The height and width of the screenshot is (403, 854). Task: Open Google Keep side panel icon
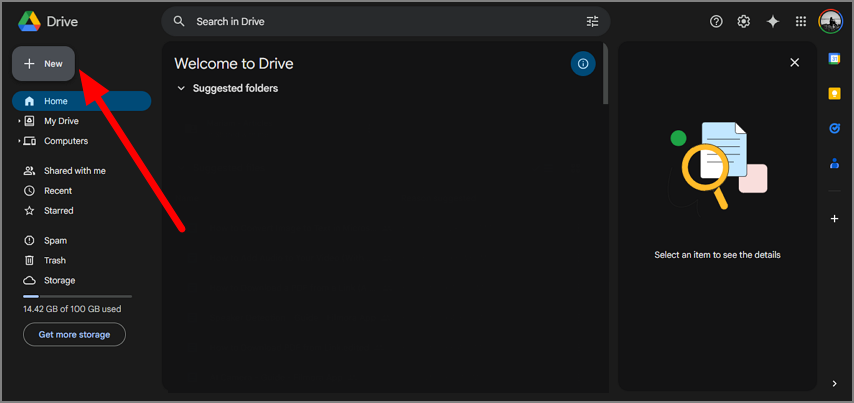pyautogui.click(x=834, y=94)
